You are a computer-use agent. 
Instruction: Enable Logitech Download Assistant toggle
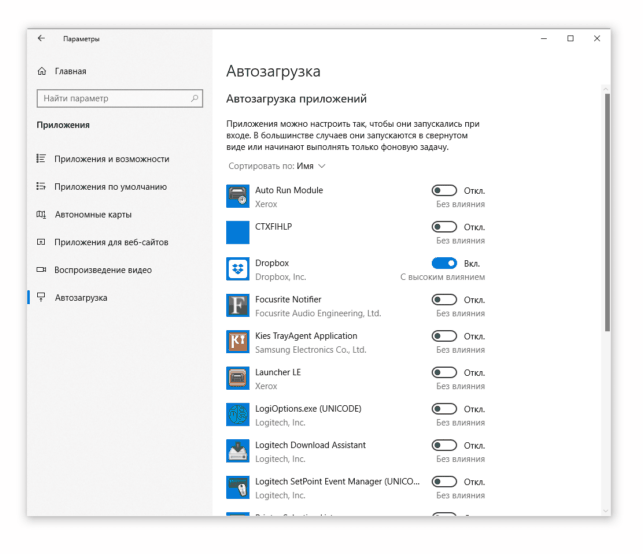coord(444,445)
